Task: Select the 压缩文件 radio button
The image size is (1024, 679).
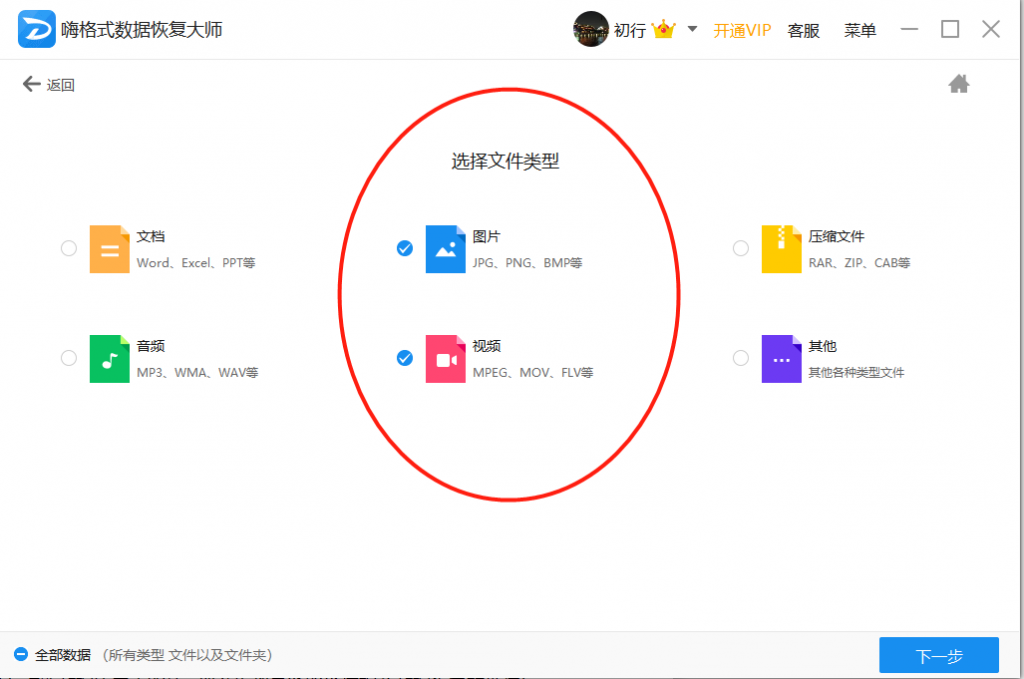Action: [x=741, y=248]
